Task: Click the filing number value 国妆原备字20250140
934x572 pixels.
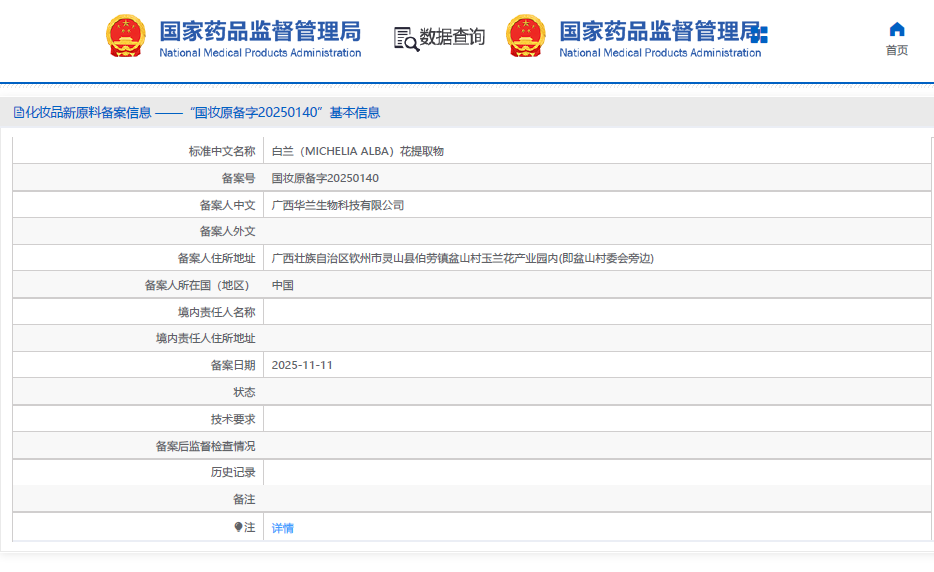Action: pos(325,178)
